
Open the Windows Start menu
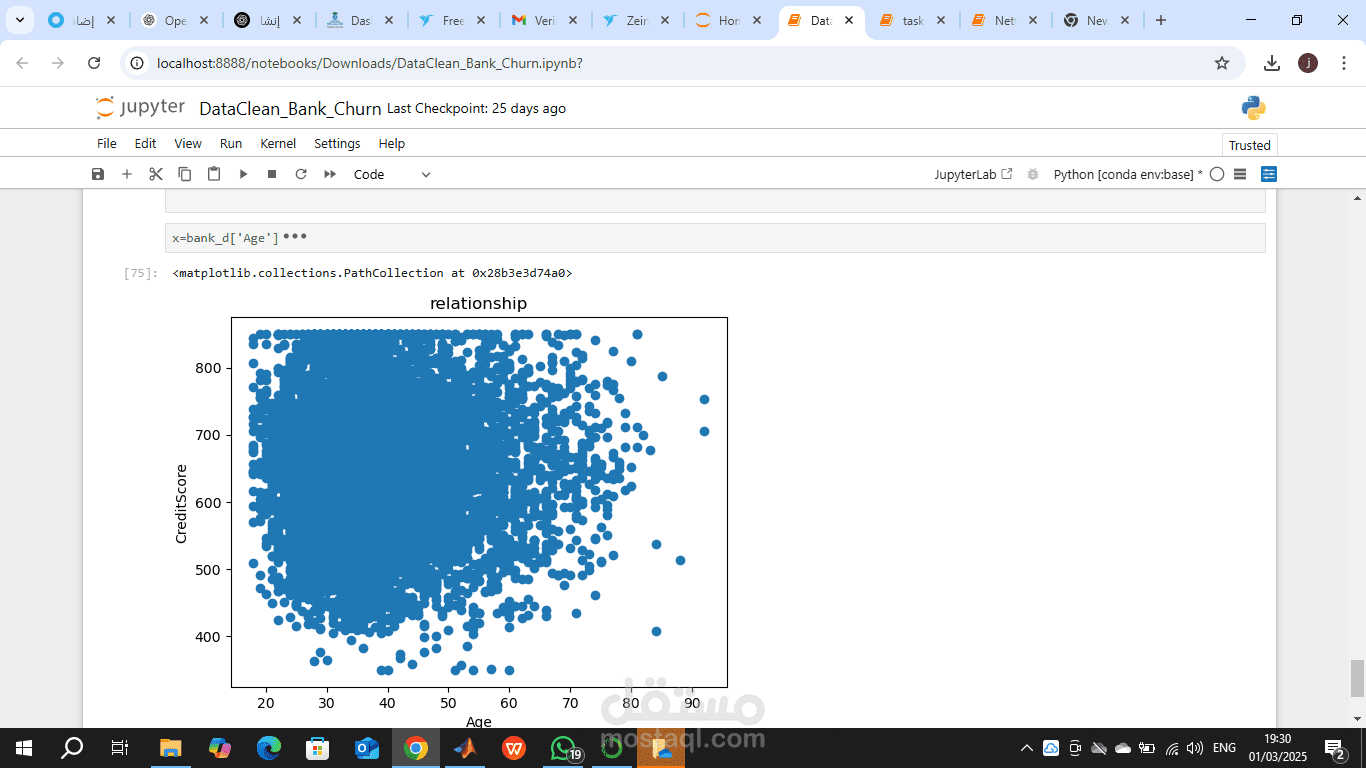(x=24, y=748)
